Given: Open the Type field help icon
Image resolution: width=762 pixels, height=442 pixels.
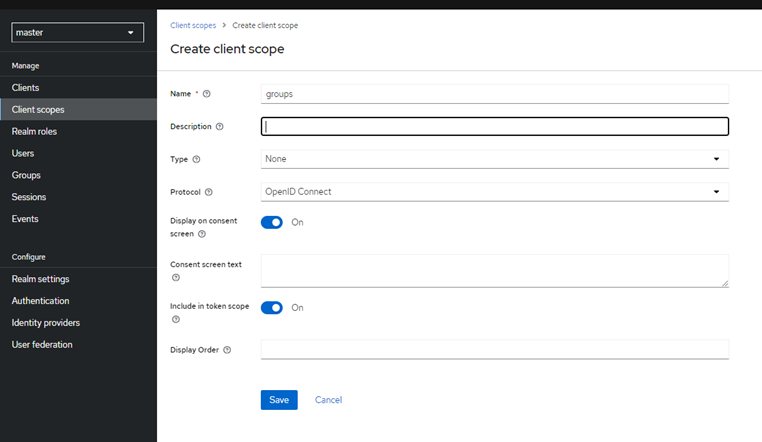Looking at the screenshot, I should click(x=196, y=159).
